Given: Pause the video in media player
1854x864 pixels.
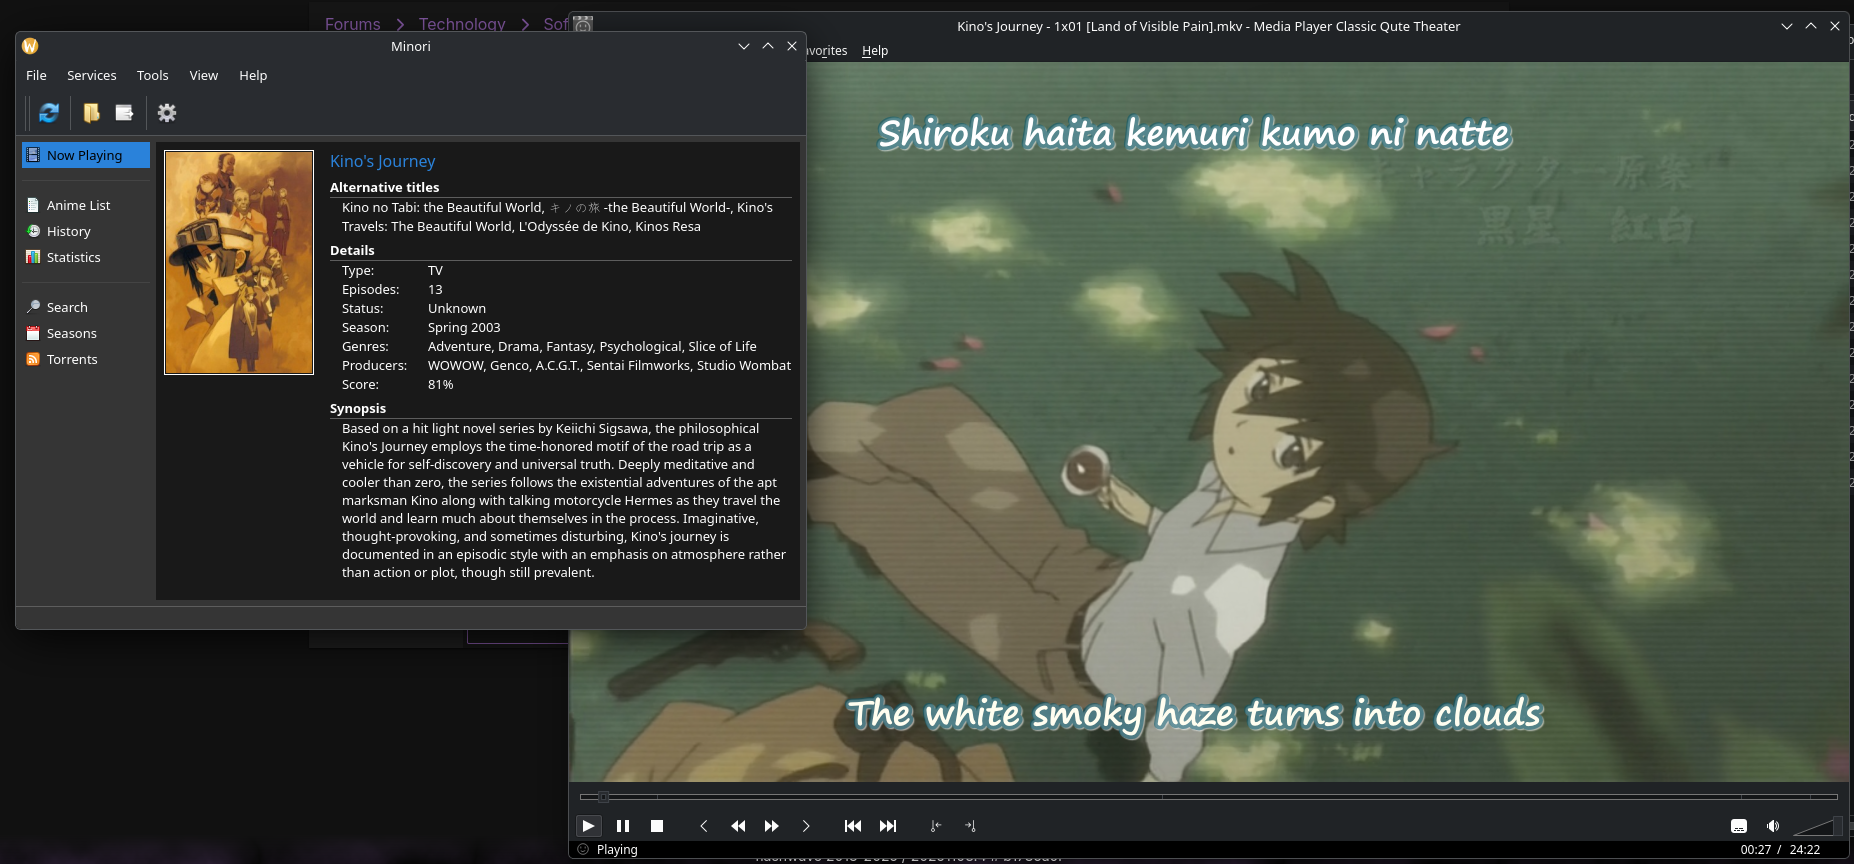Looking at the screenshot, I should click(x=623, y=826).
